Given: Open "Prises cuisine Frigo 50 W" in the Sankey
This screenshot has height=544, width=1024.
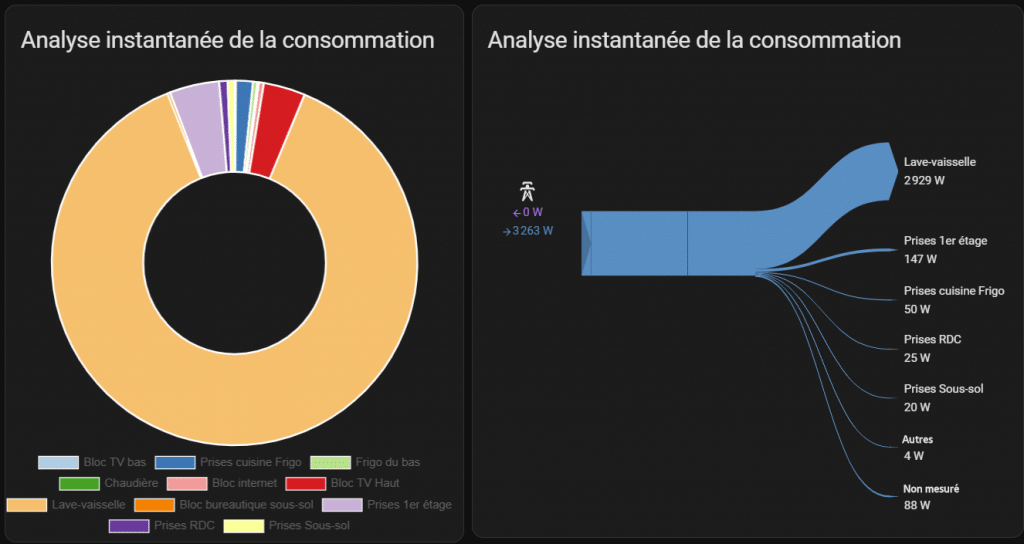Looking at the screenshot, I should [953, 299].
